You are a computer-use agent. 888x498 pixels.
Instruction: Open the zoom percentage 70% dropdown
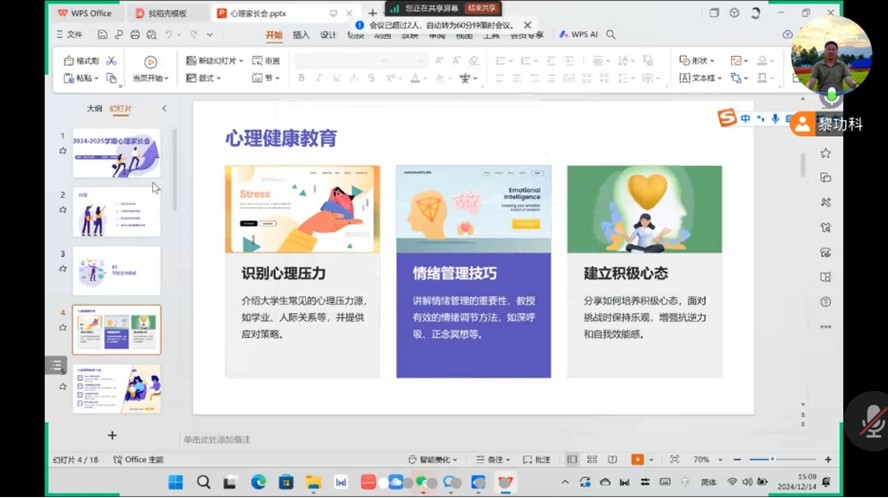pyautogui.click(x=719, y=460)
